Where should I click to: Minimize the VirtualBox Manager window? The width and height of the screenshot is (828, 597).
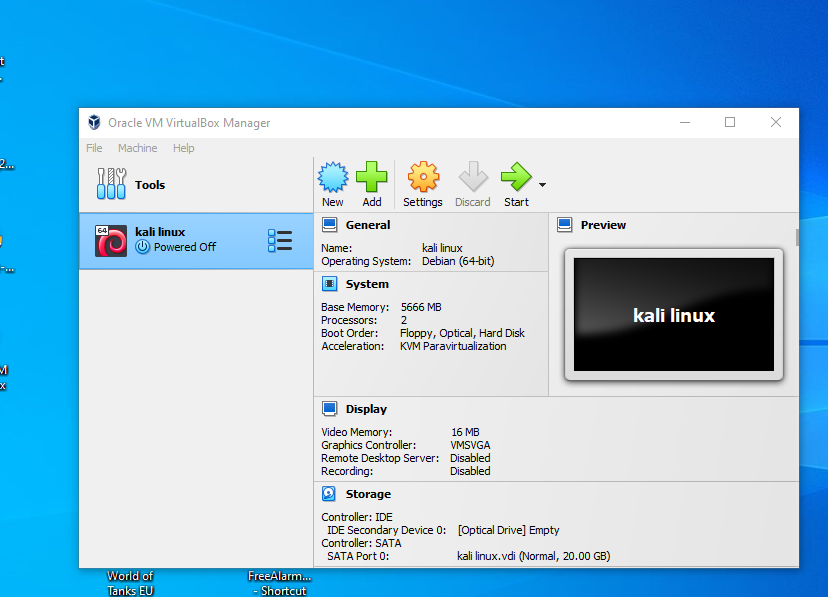click(685, 122)
